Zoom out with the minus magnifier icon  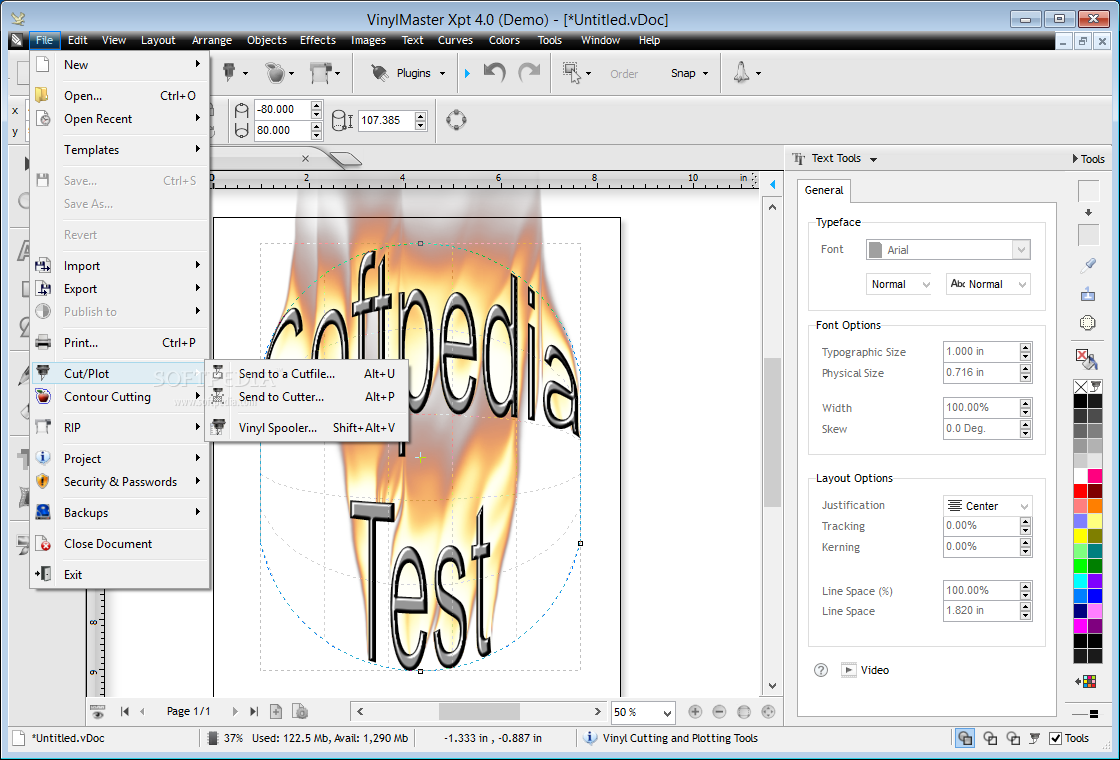pyautogui.click(x=719, y=711)
